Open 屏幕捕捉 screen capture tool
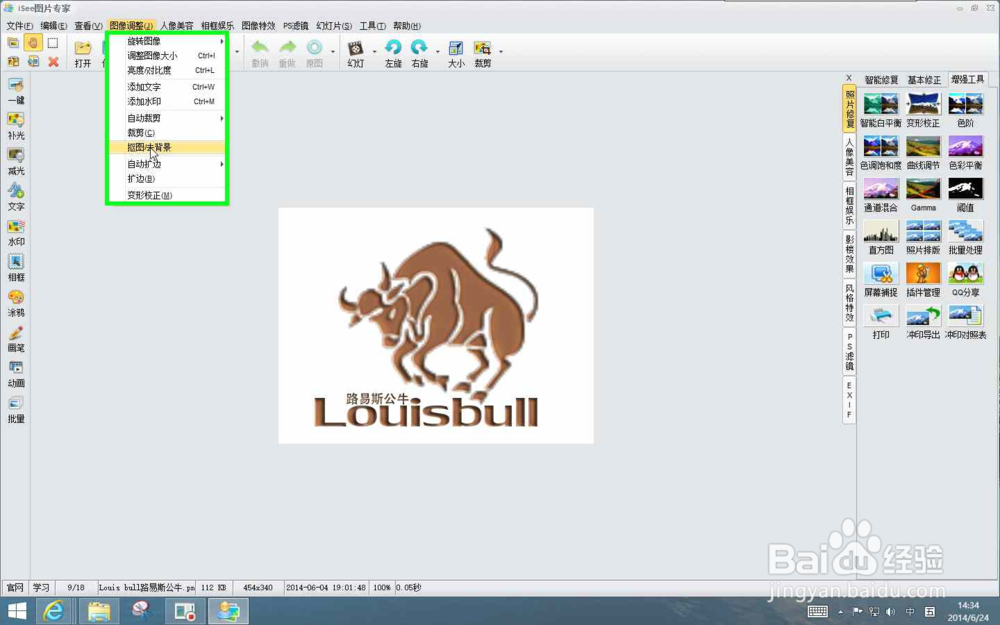This screenshot has height=625, width=1000. pos(881,279)
